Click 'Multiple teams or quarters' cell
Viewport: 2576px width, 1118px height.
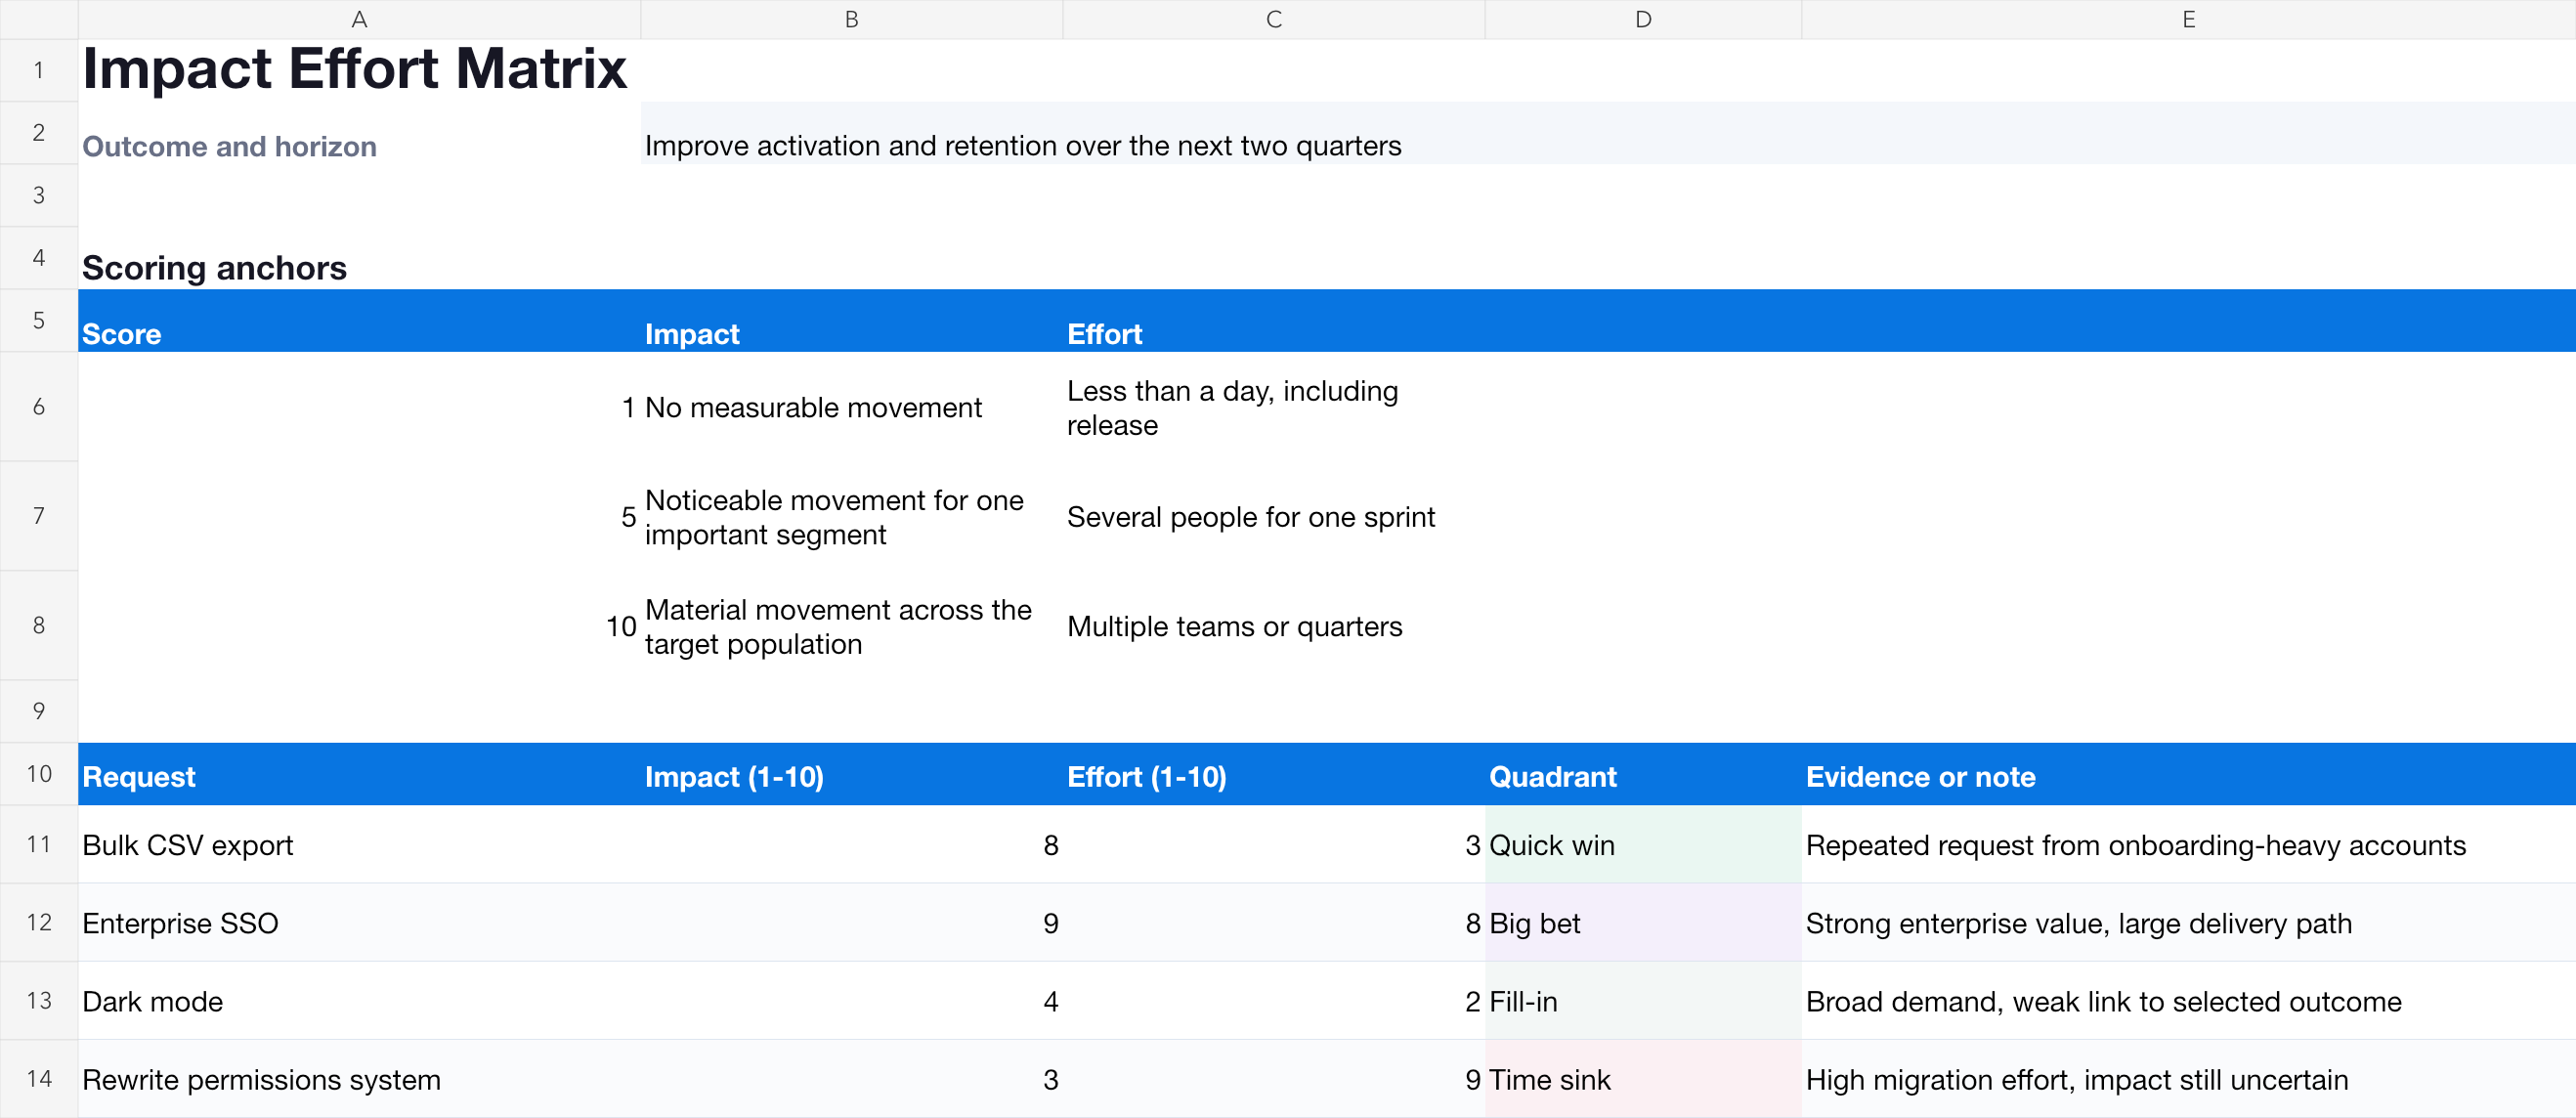pyautogui.click(x=1273, y=626)
